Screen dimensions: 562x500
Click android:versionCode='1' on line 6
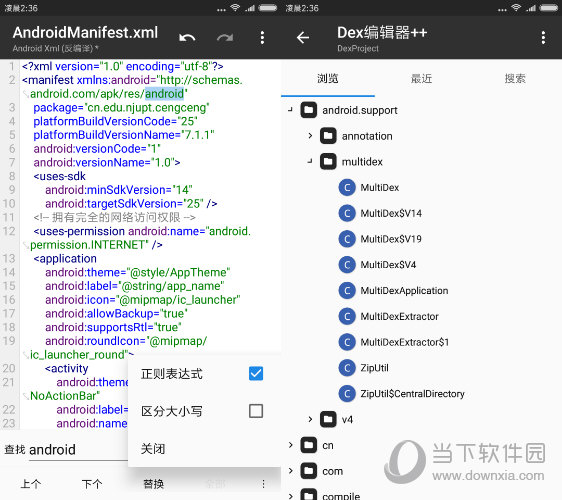pyautogui.click(x=97, y=148)
